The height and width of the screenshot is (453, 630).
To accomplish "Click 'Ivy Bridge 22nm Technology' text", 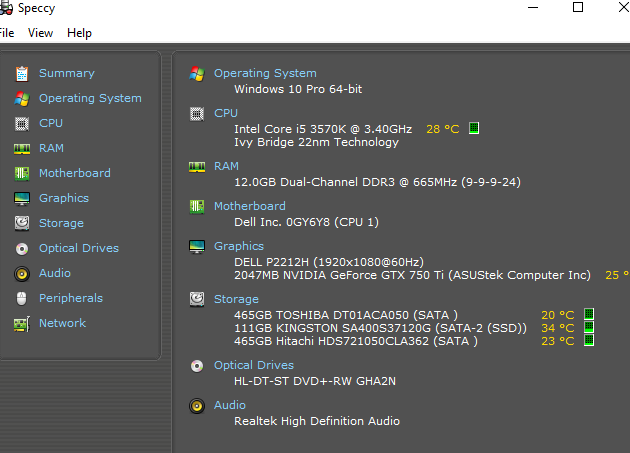I will [317, 142].
